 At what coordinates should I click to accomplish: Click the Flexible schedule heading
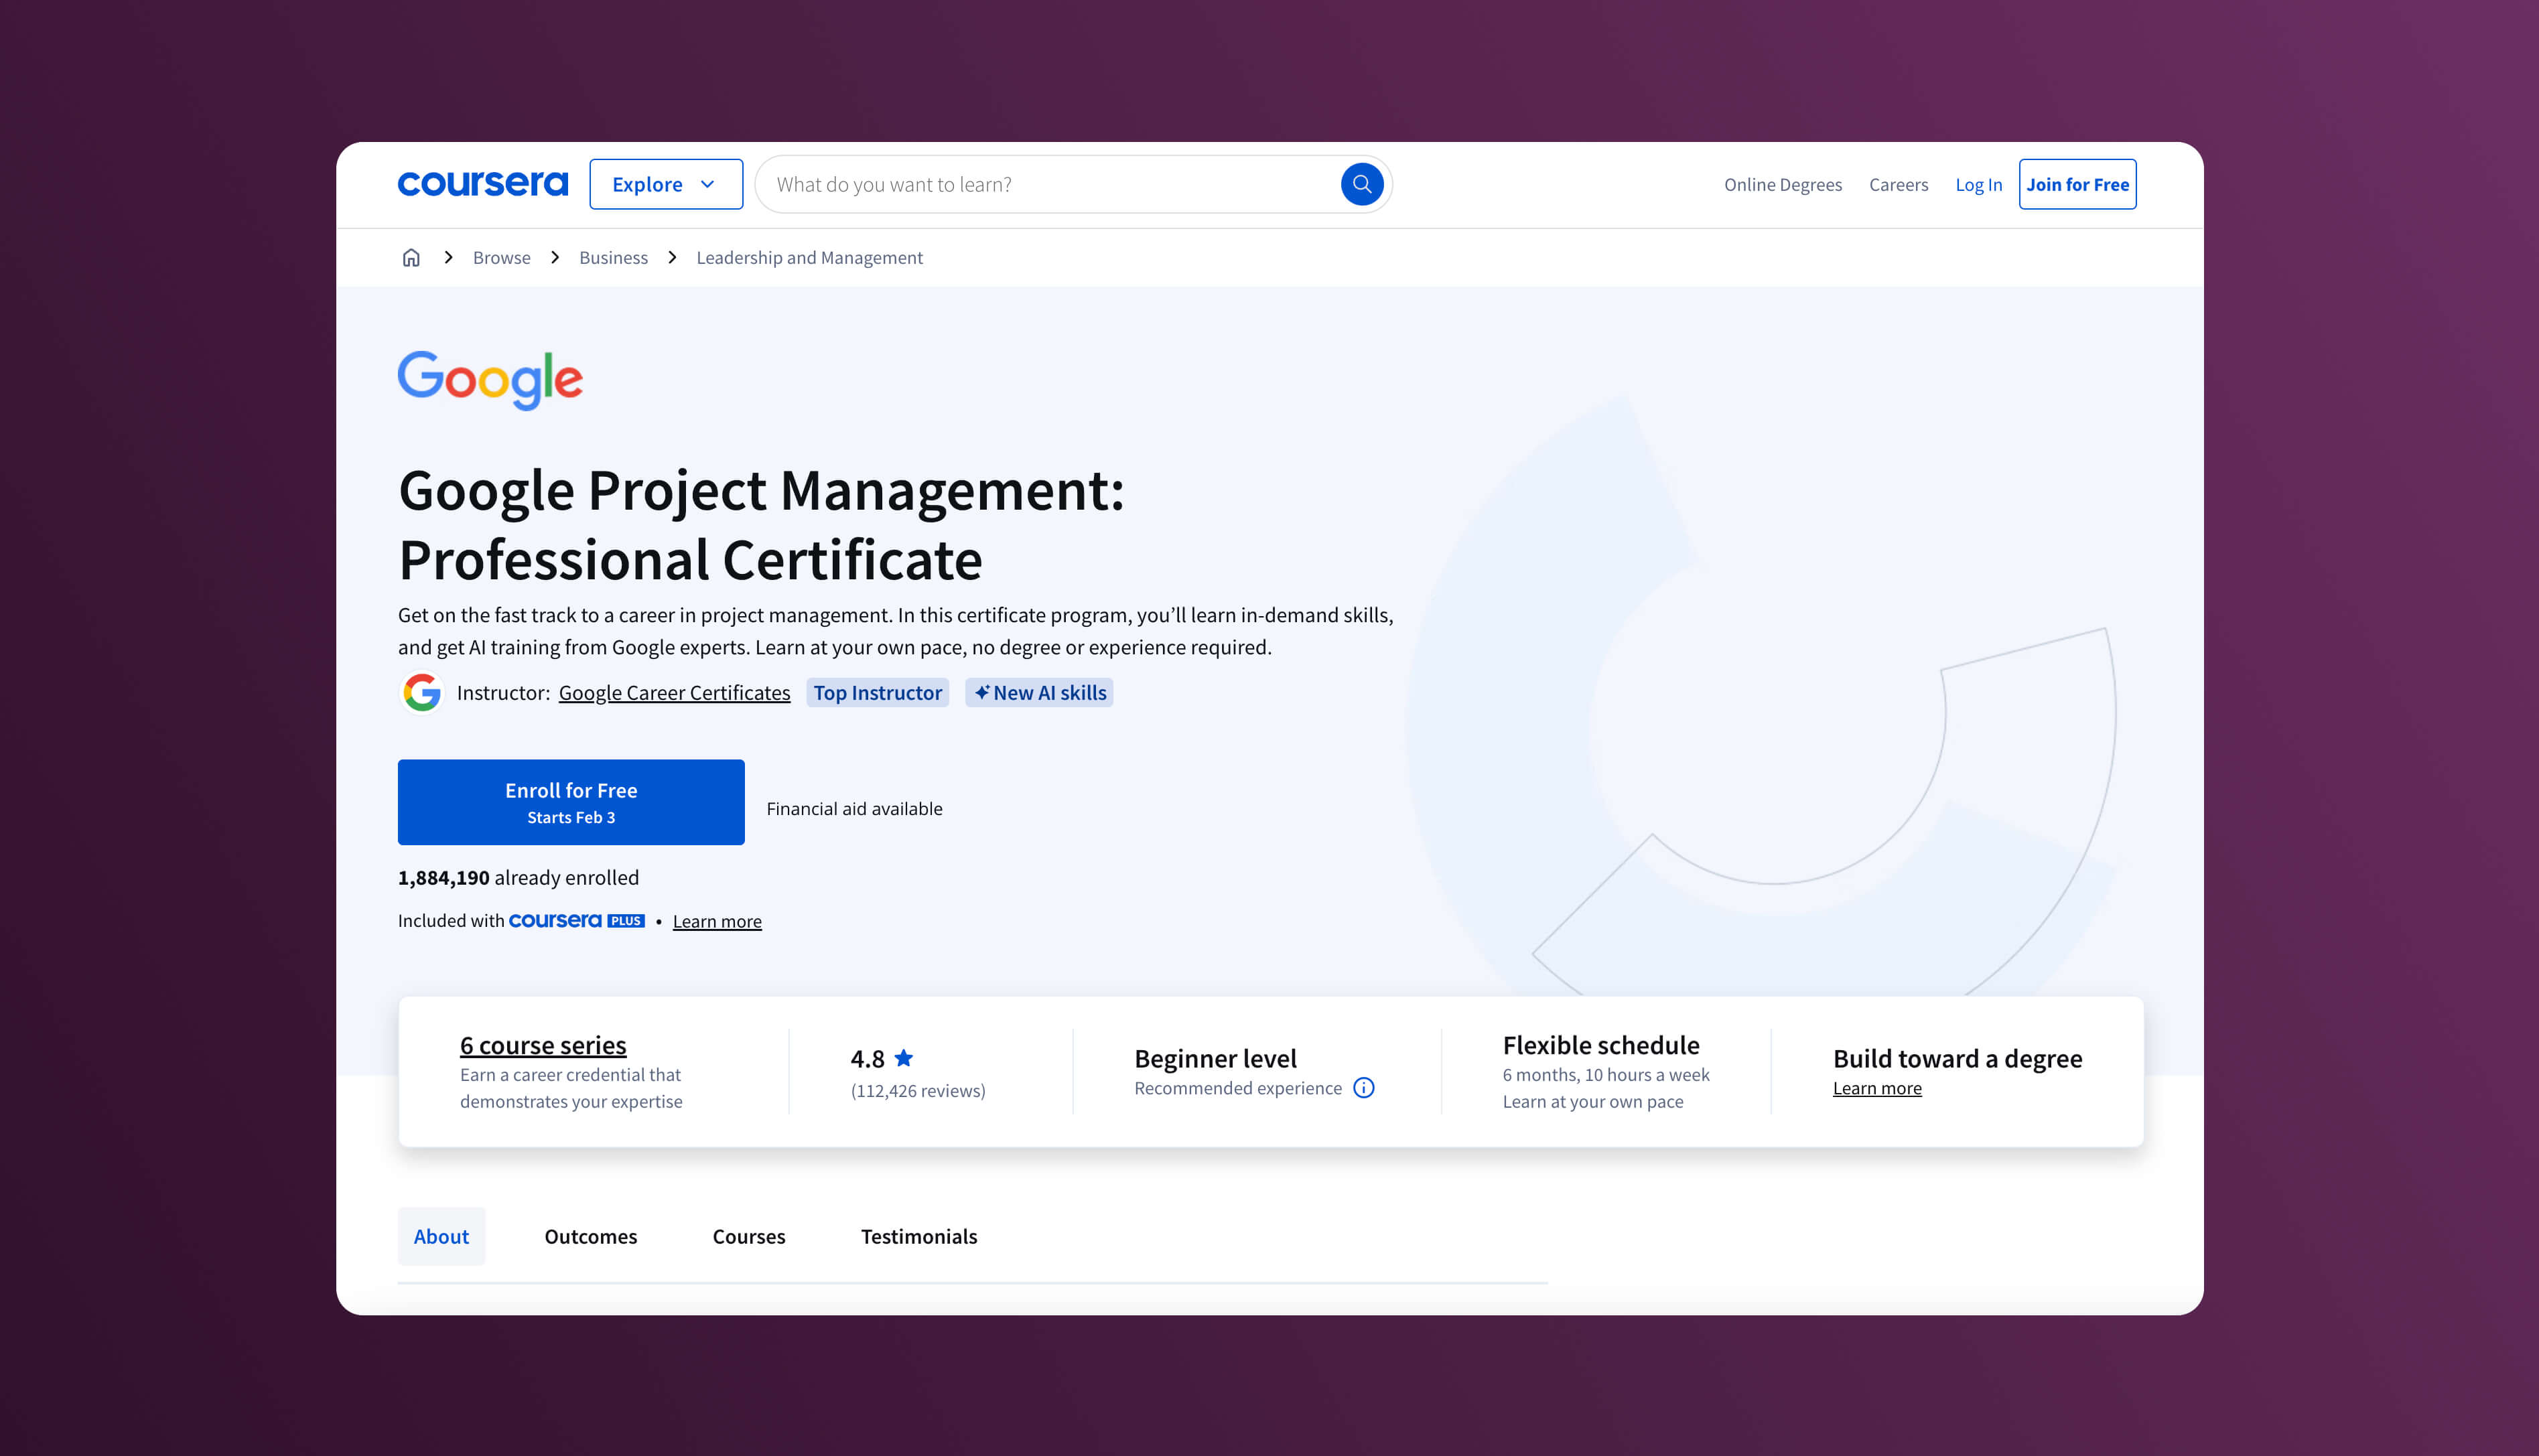[1601, 1045]
